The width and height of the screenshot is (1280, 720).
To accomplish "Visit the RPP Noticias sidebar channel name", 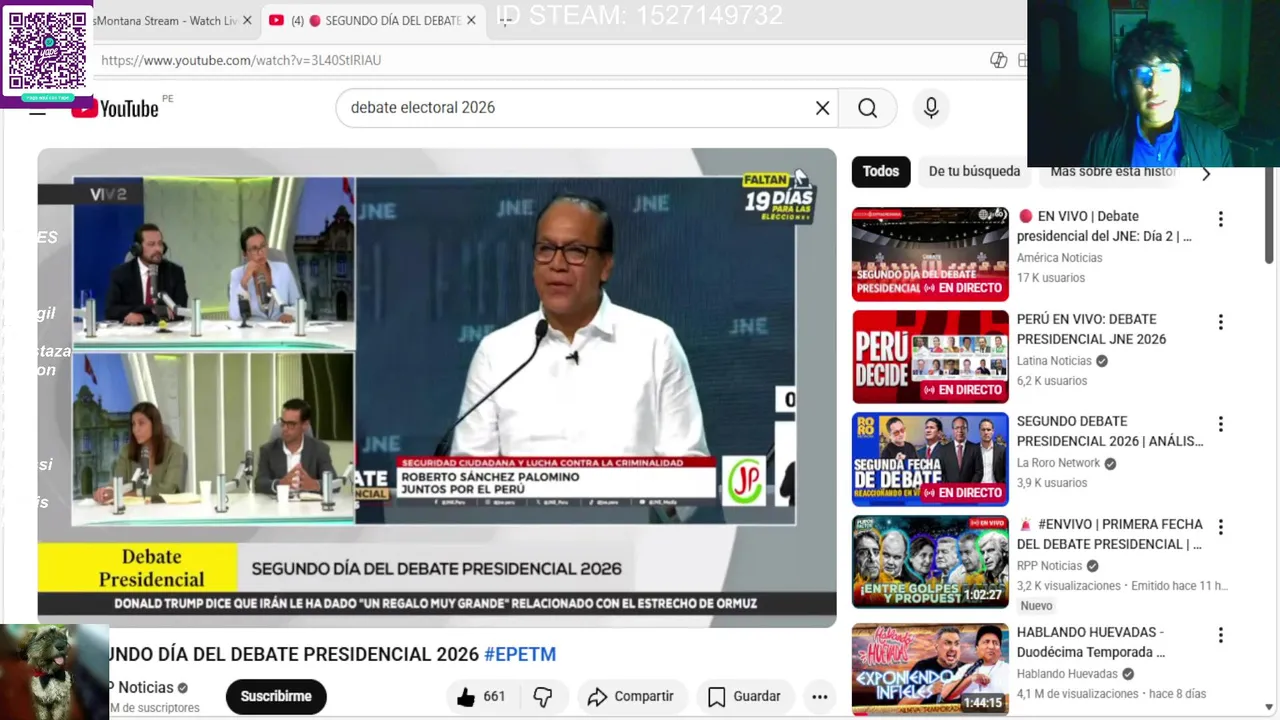I will coord(1049,566).
